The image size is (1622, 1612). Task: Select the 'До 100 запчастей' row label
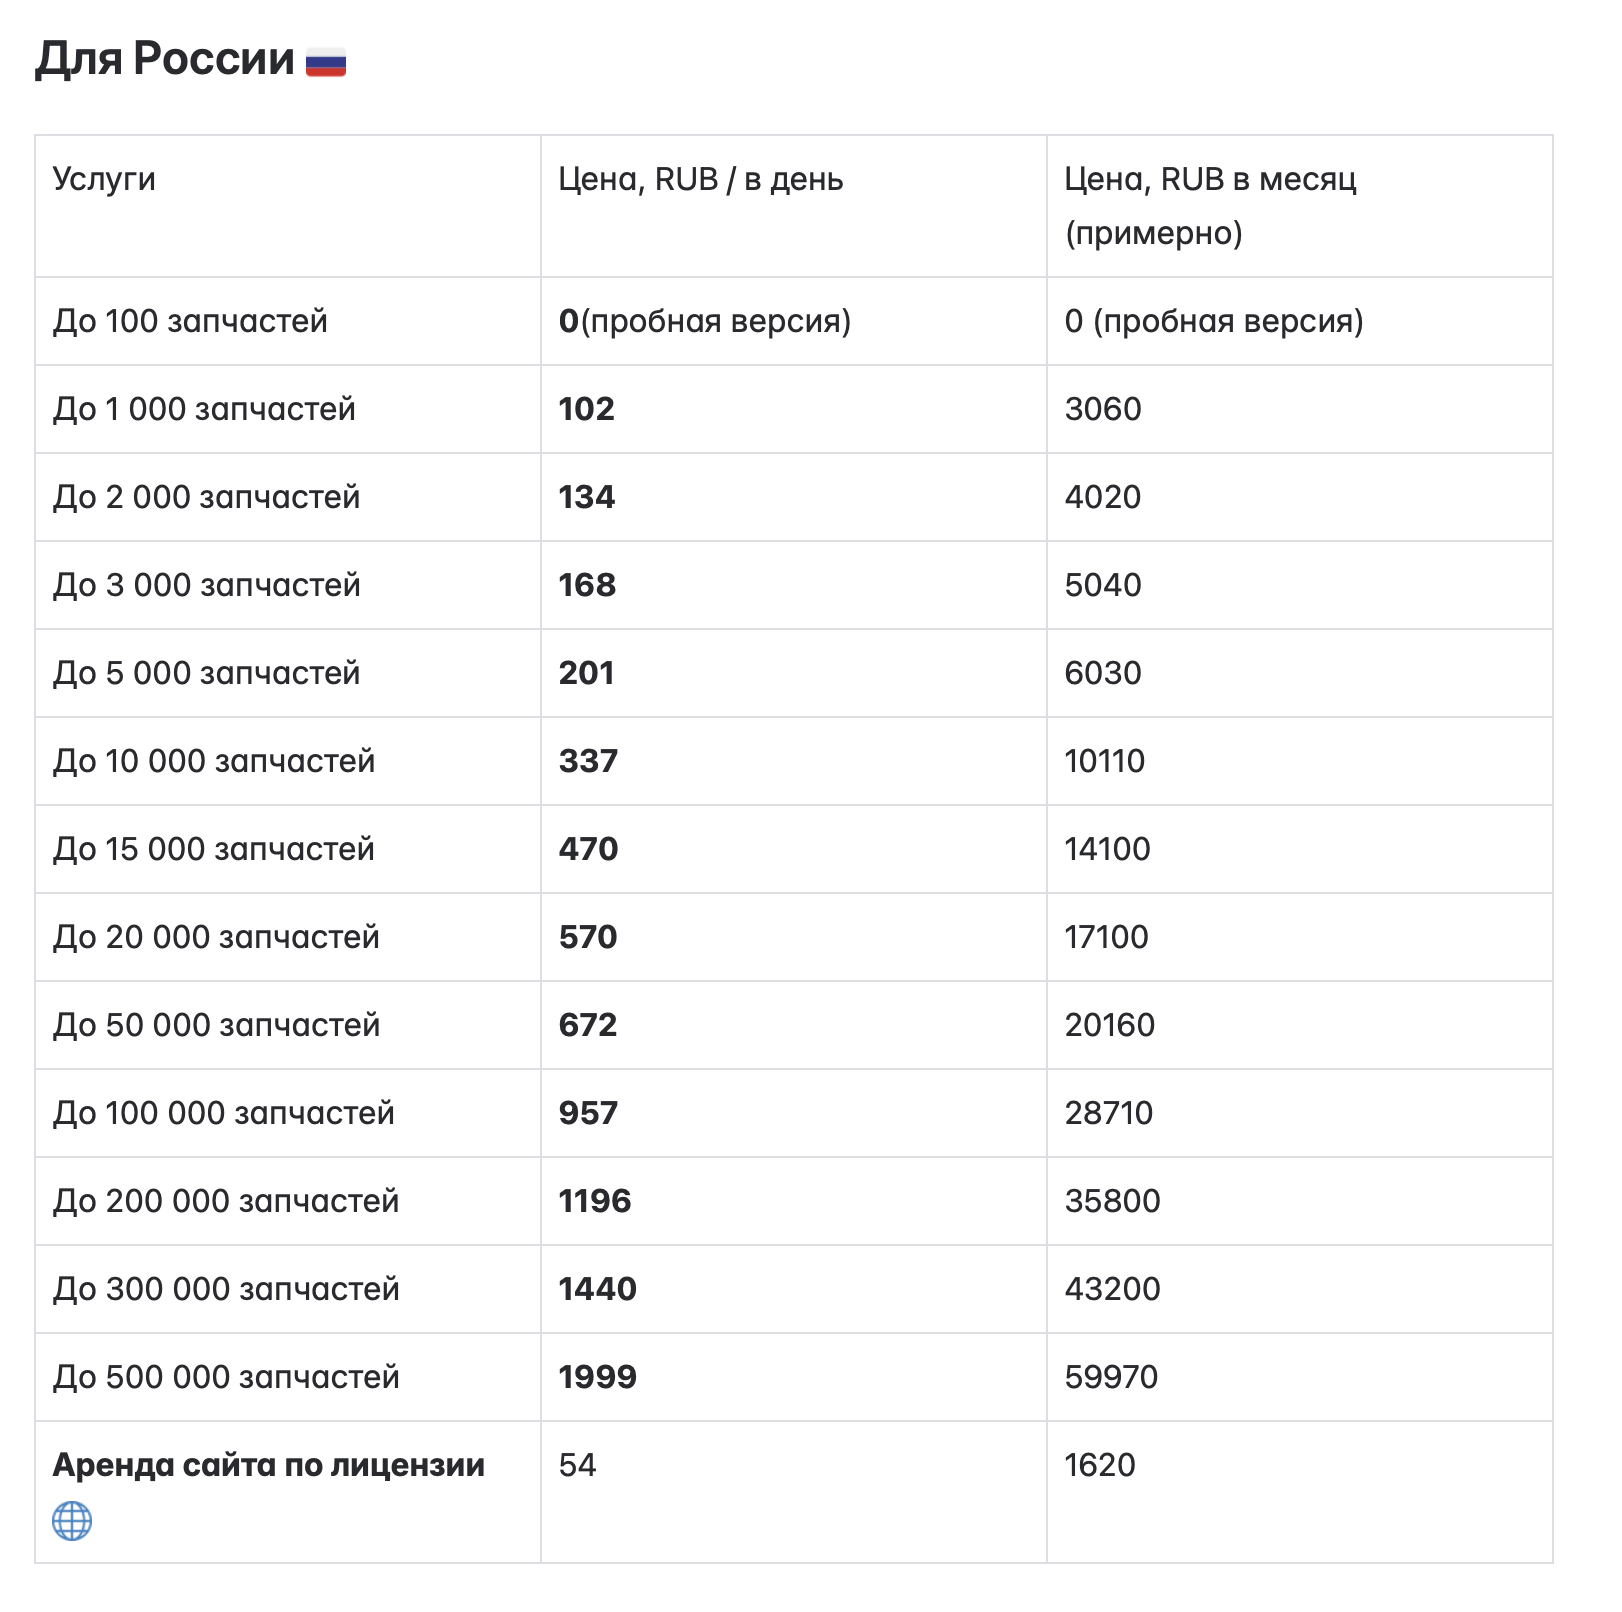tap(190, 321)
